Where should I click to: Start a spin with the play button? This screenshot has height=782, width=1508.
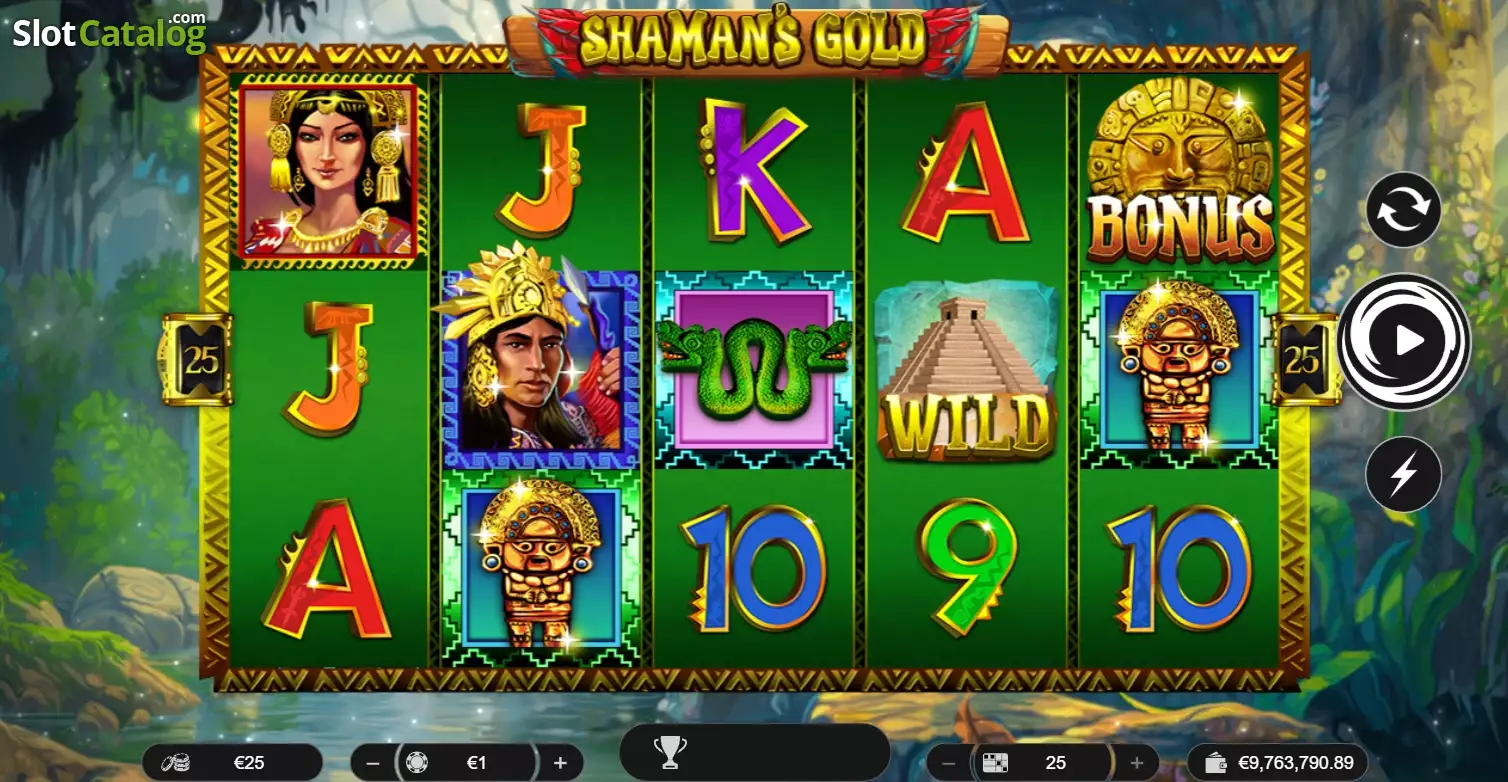(1404, 341)
